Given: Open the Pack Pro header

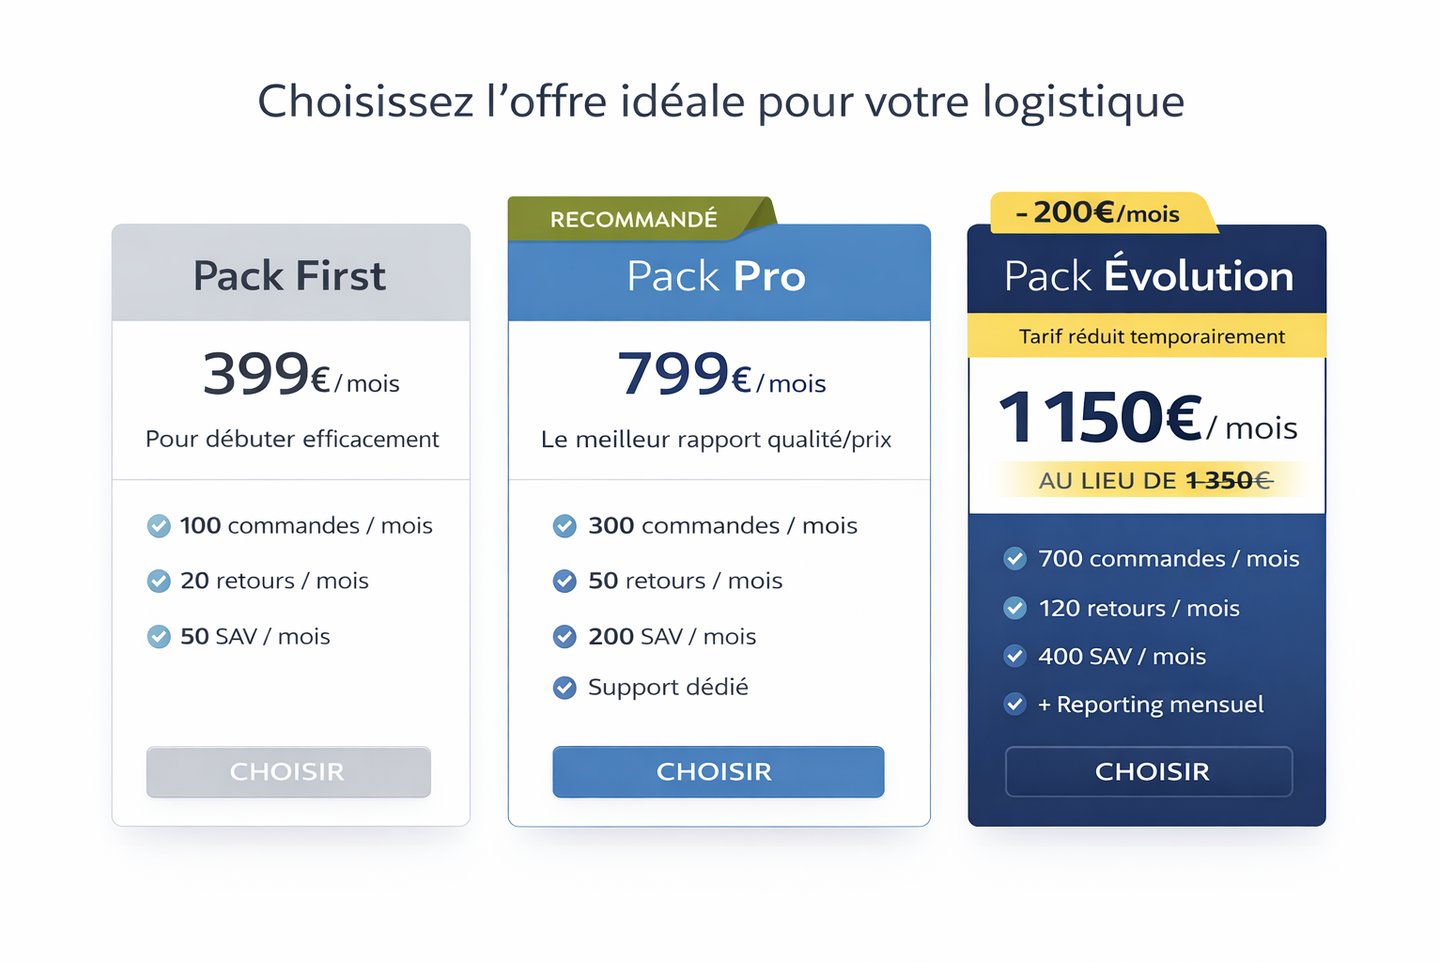Looking at the screenshot, I should coord(719,273).
